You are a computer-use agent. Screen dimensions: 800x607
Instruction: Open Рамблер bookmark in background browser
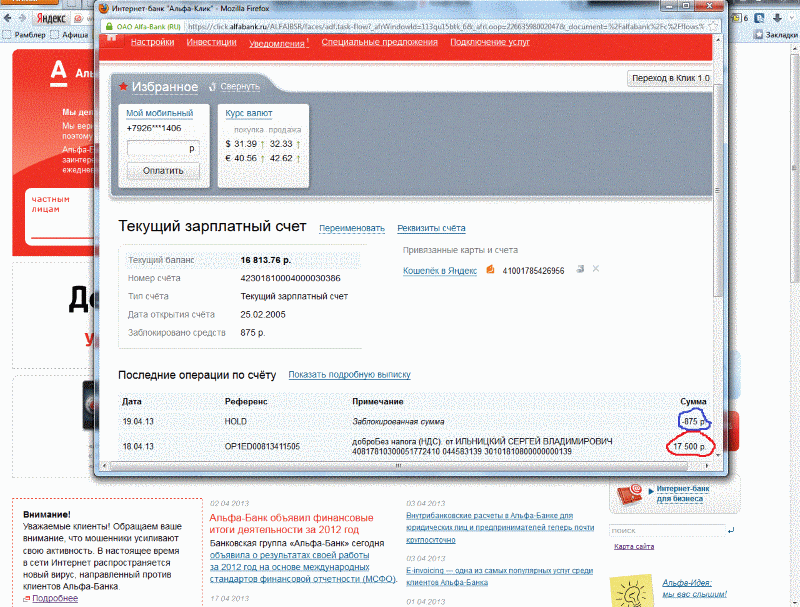(24, 35)
